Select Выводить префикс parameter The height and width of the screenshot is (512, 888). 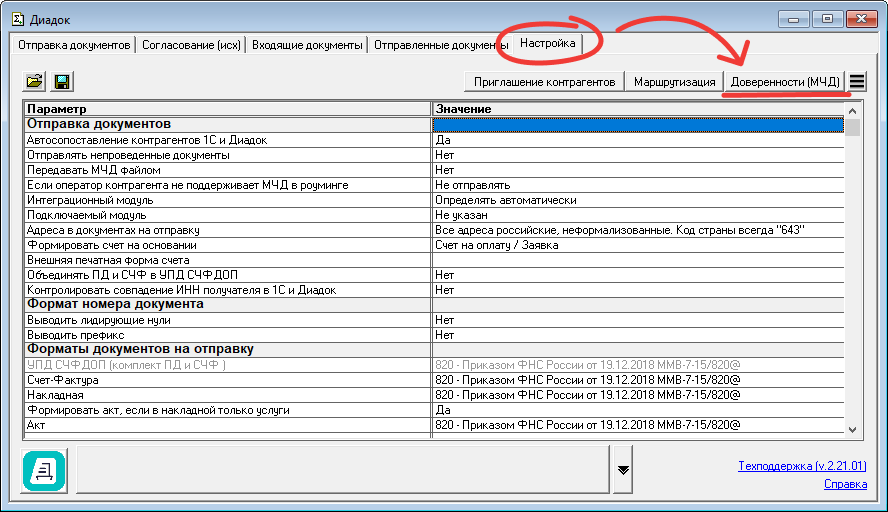(228, 335)
